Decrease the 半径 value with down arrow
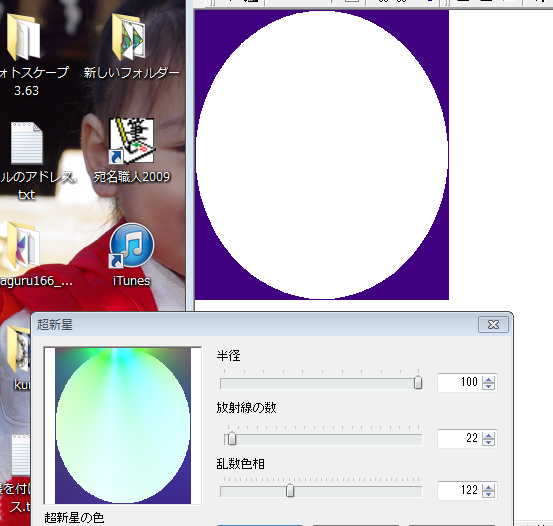Image resolution: width=553 pixels, height=526 pixels. 488,386
